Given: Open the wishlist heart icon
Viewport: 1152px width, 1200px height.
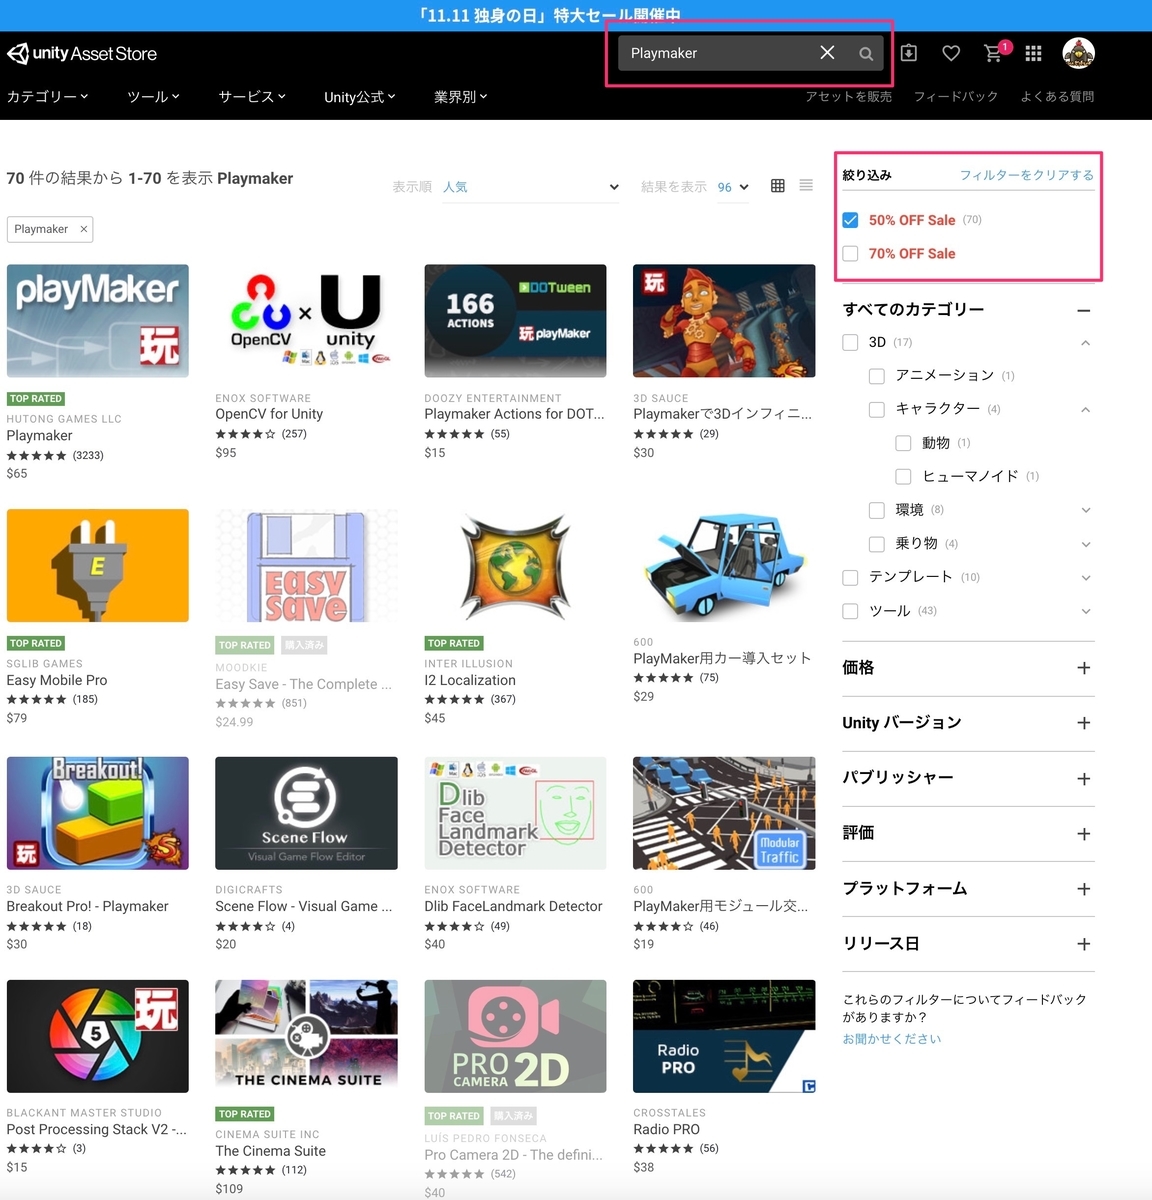Looking at the screenshot, I should tap(951, 53).
